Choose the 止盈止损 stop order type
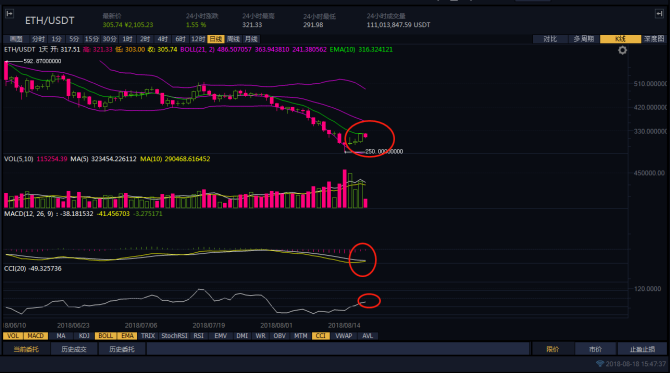Image resolution: width=670 pixels, height=373 pixels. (x=642, y=349)
